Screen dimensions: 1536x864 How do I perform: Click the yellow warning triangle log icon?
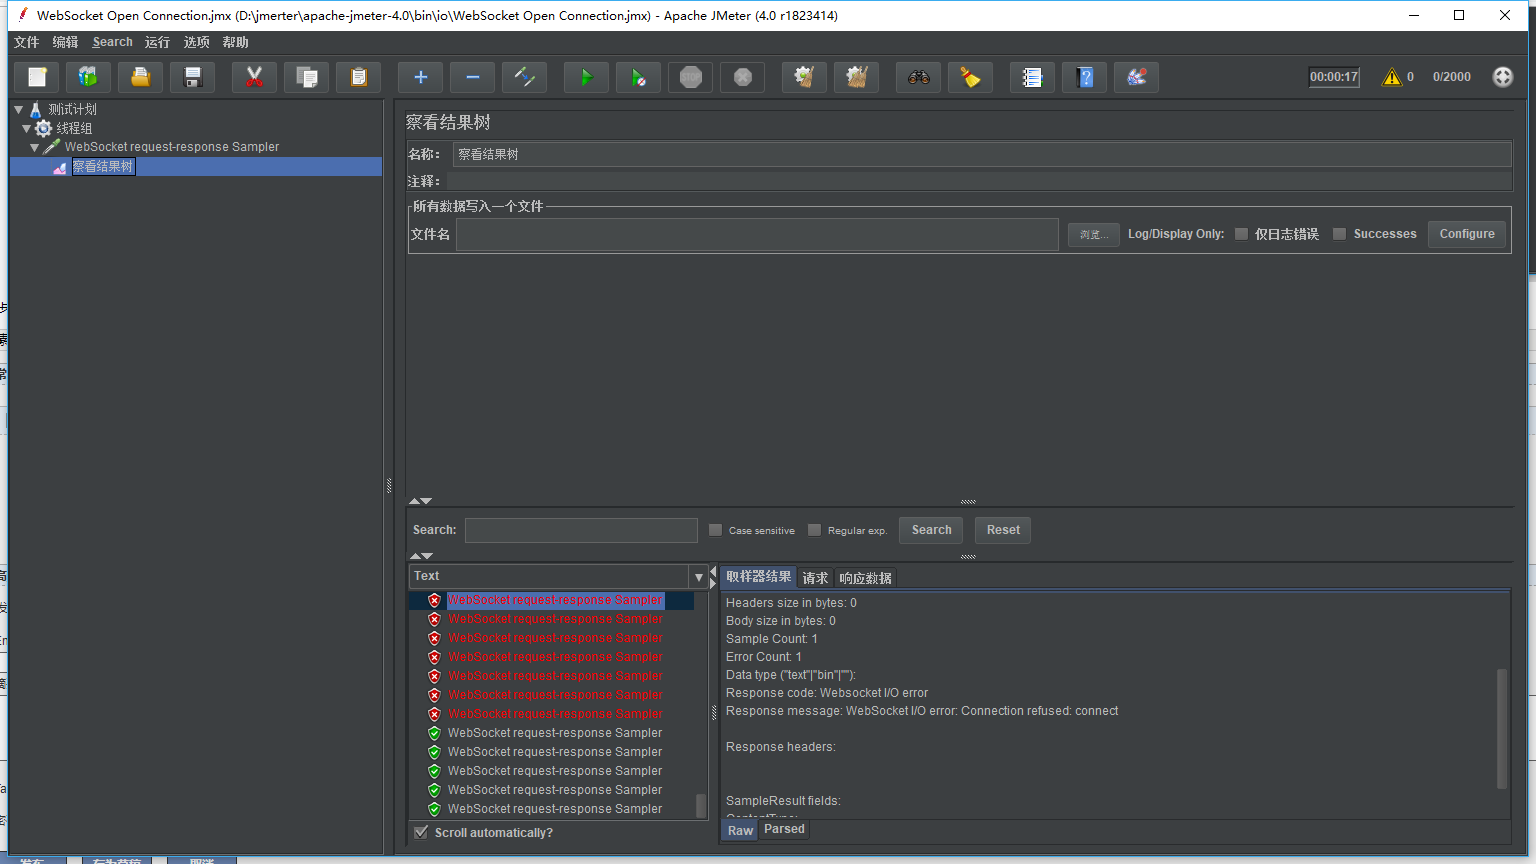(x=1391, y=77)
